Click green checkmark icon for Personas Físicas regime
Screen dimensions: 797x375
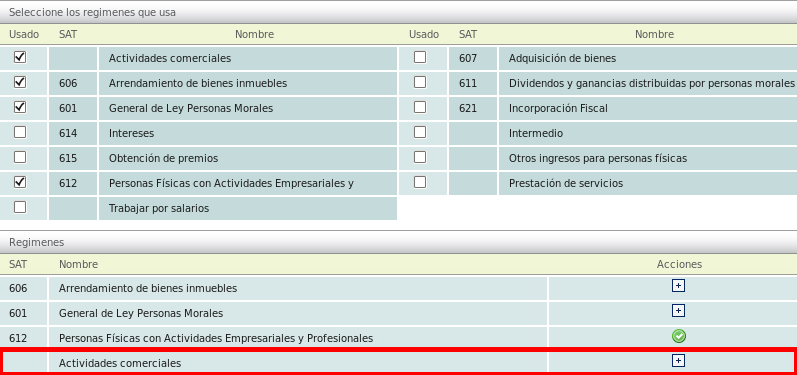(679, 336)
